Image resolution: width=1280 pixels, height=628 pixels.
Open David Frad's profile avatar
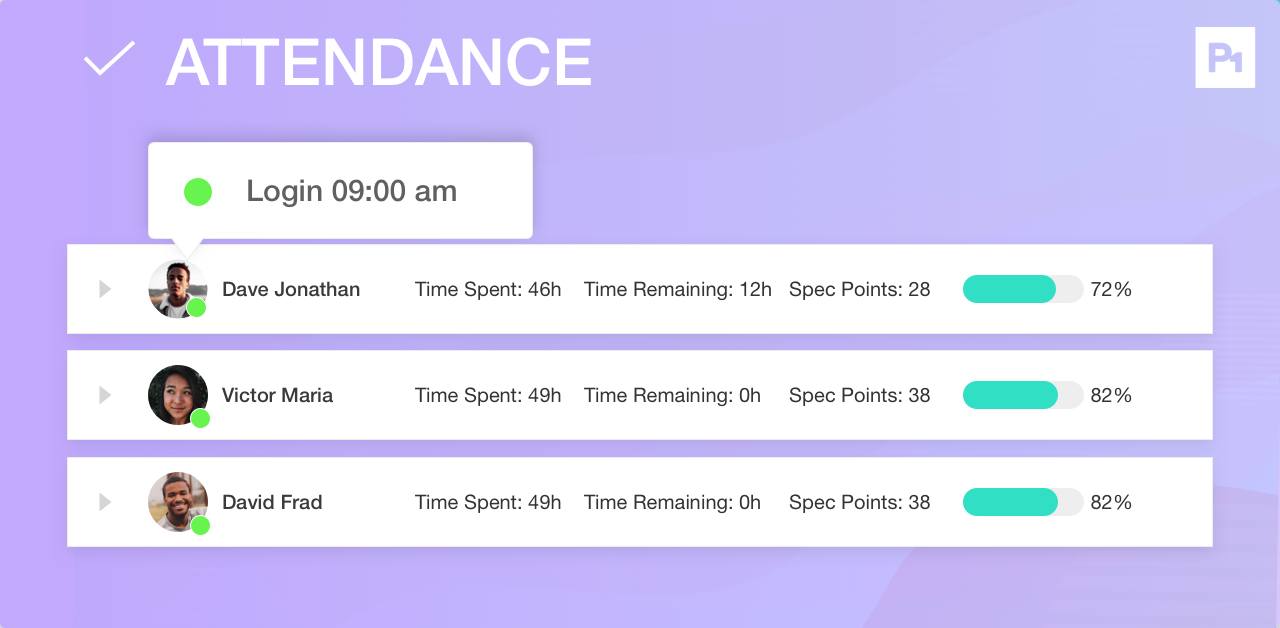click(x=178, y=502)
